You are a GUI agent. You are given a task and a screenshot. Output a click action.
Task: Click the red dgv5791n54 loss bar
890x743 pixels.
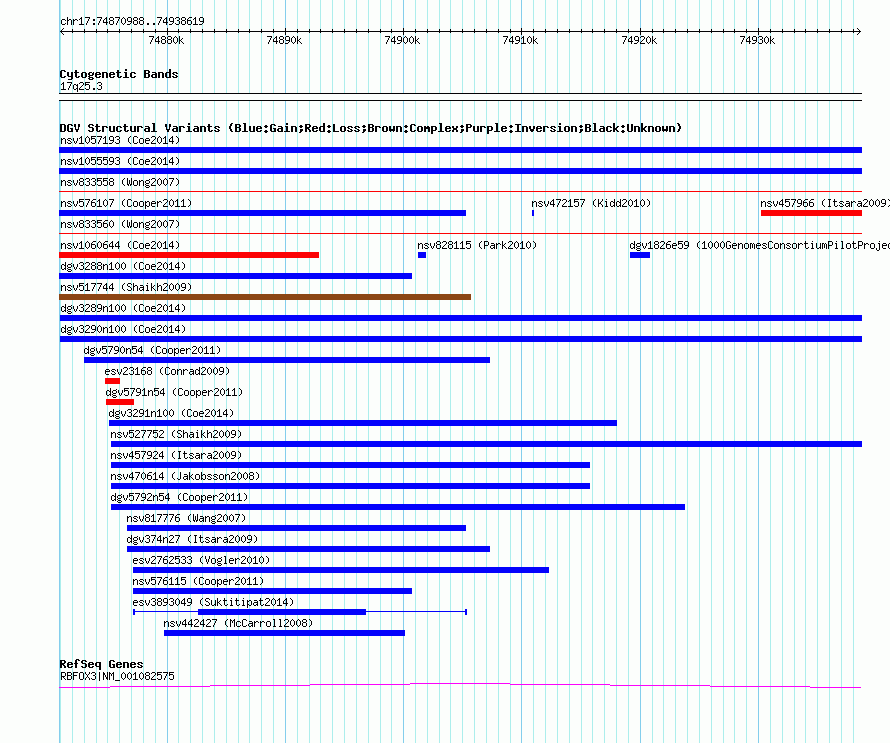point(120,402)
